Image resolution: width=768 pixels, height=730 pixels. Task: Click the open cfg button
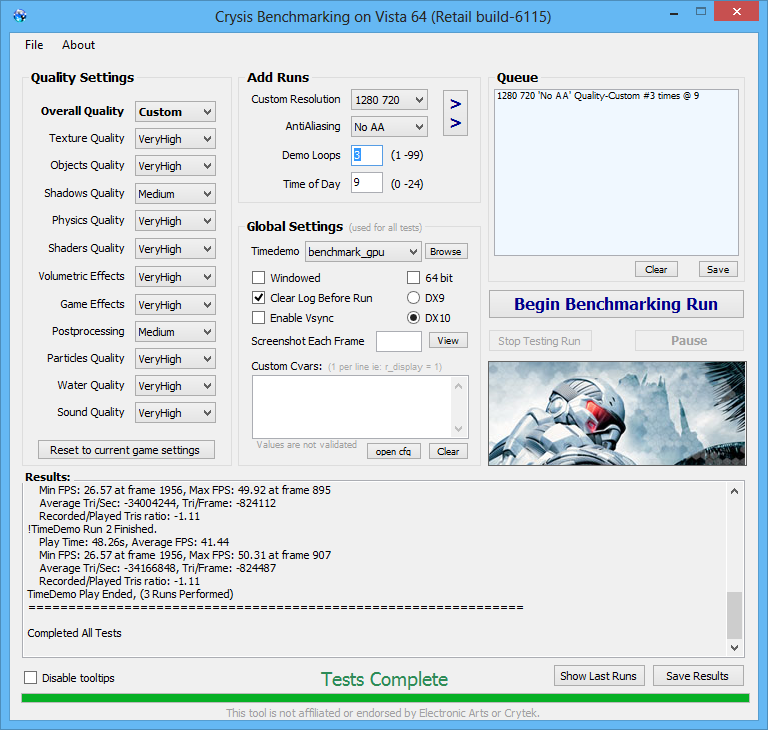tap(393, 451)
